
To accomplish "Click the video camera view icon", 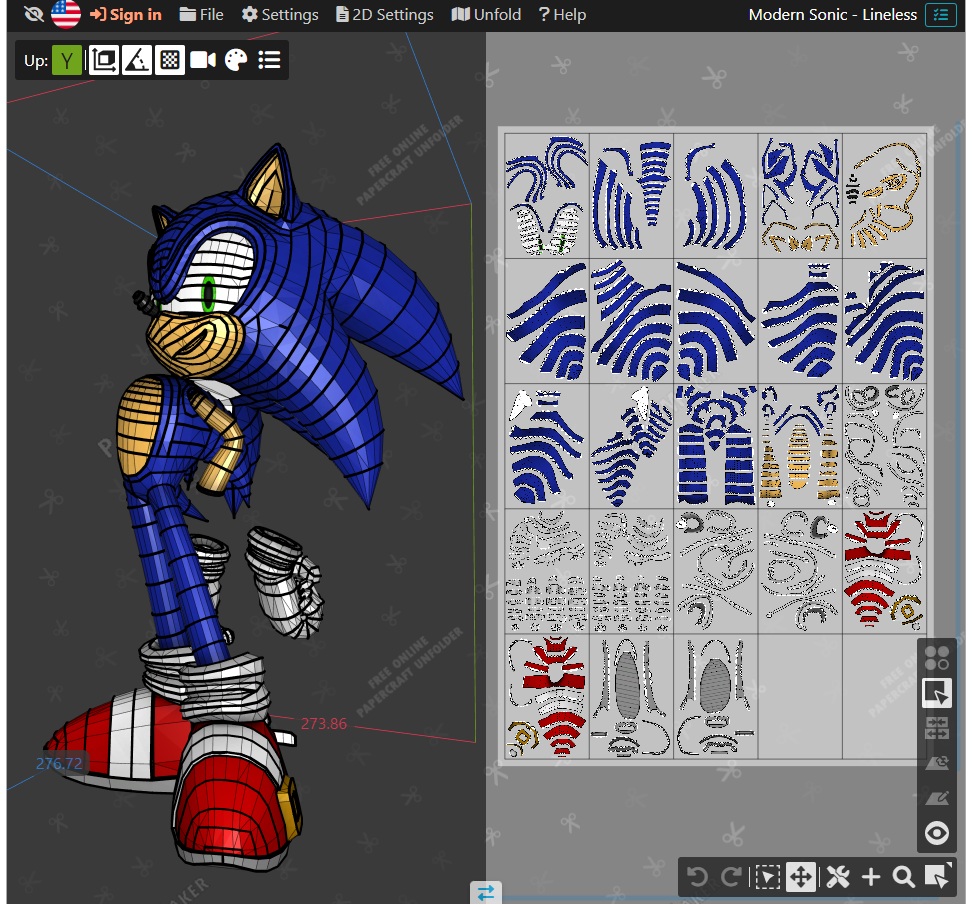I will click(x=203, y=61).
